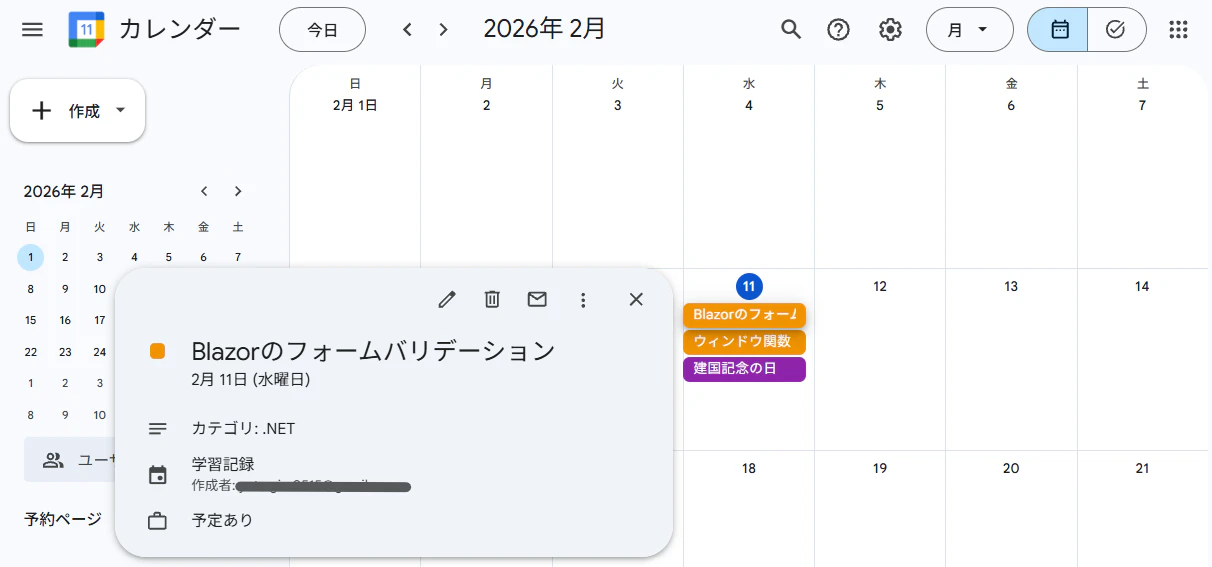Viewport: 1212px width, 567px height.
Task: Open the ウィンドウ関数 event chip
Action: pyautogui.click(x=744, y=342)
